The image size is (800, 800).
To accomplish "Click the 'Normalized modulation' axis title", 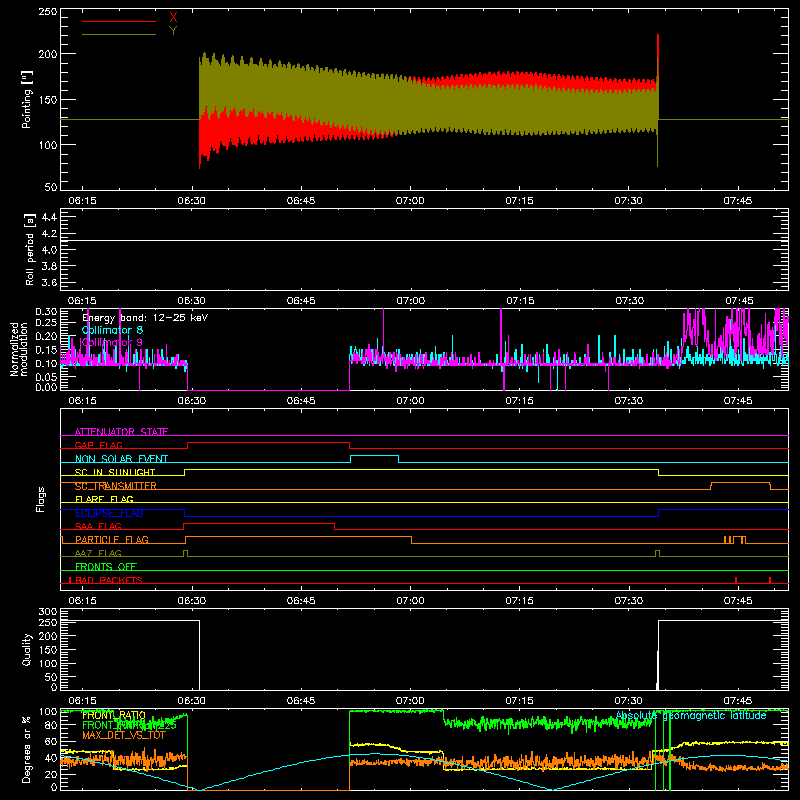I will (19, 349).
